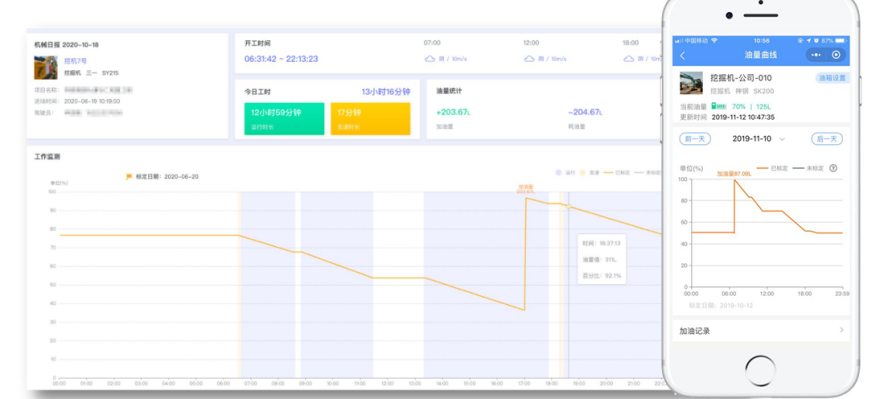
Task: Open 油箱设置 tank settings on the phone
Action: [x=832, y=78]
